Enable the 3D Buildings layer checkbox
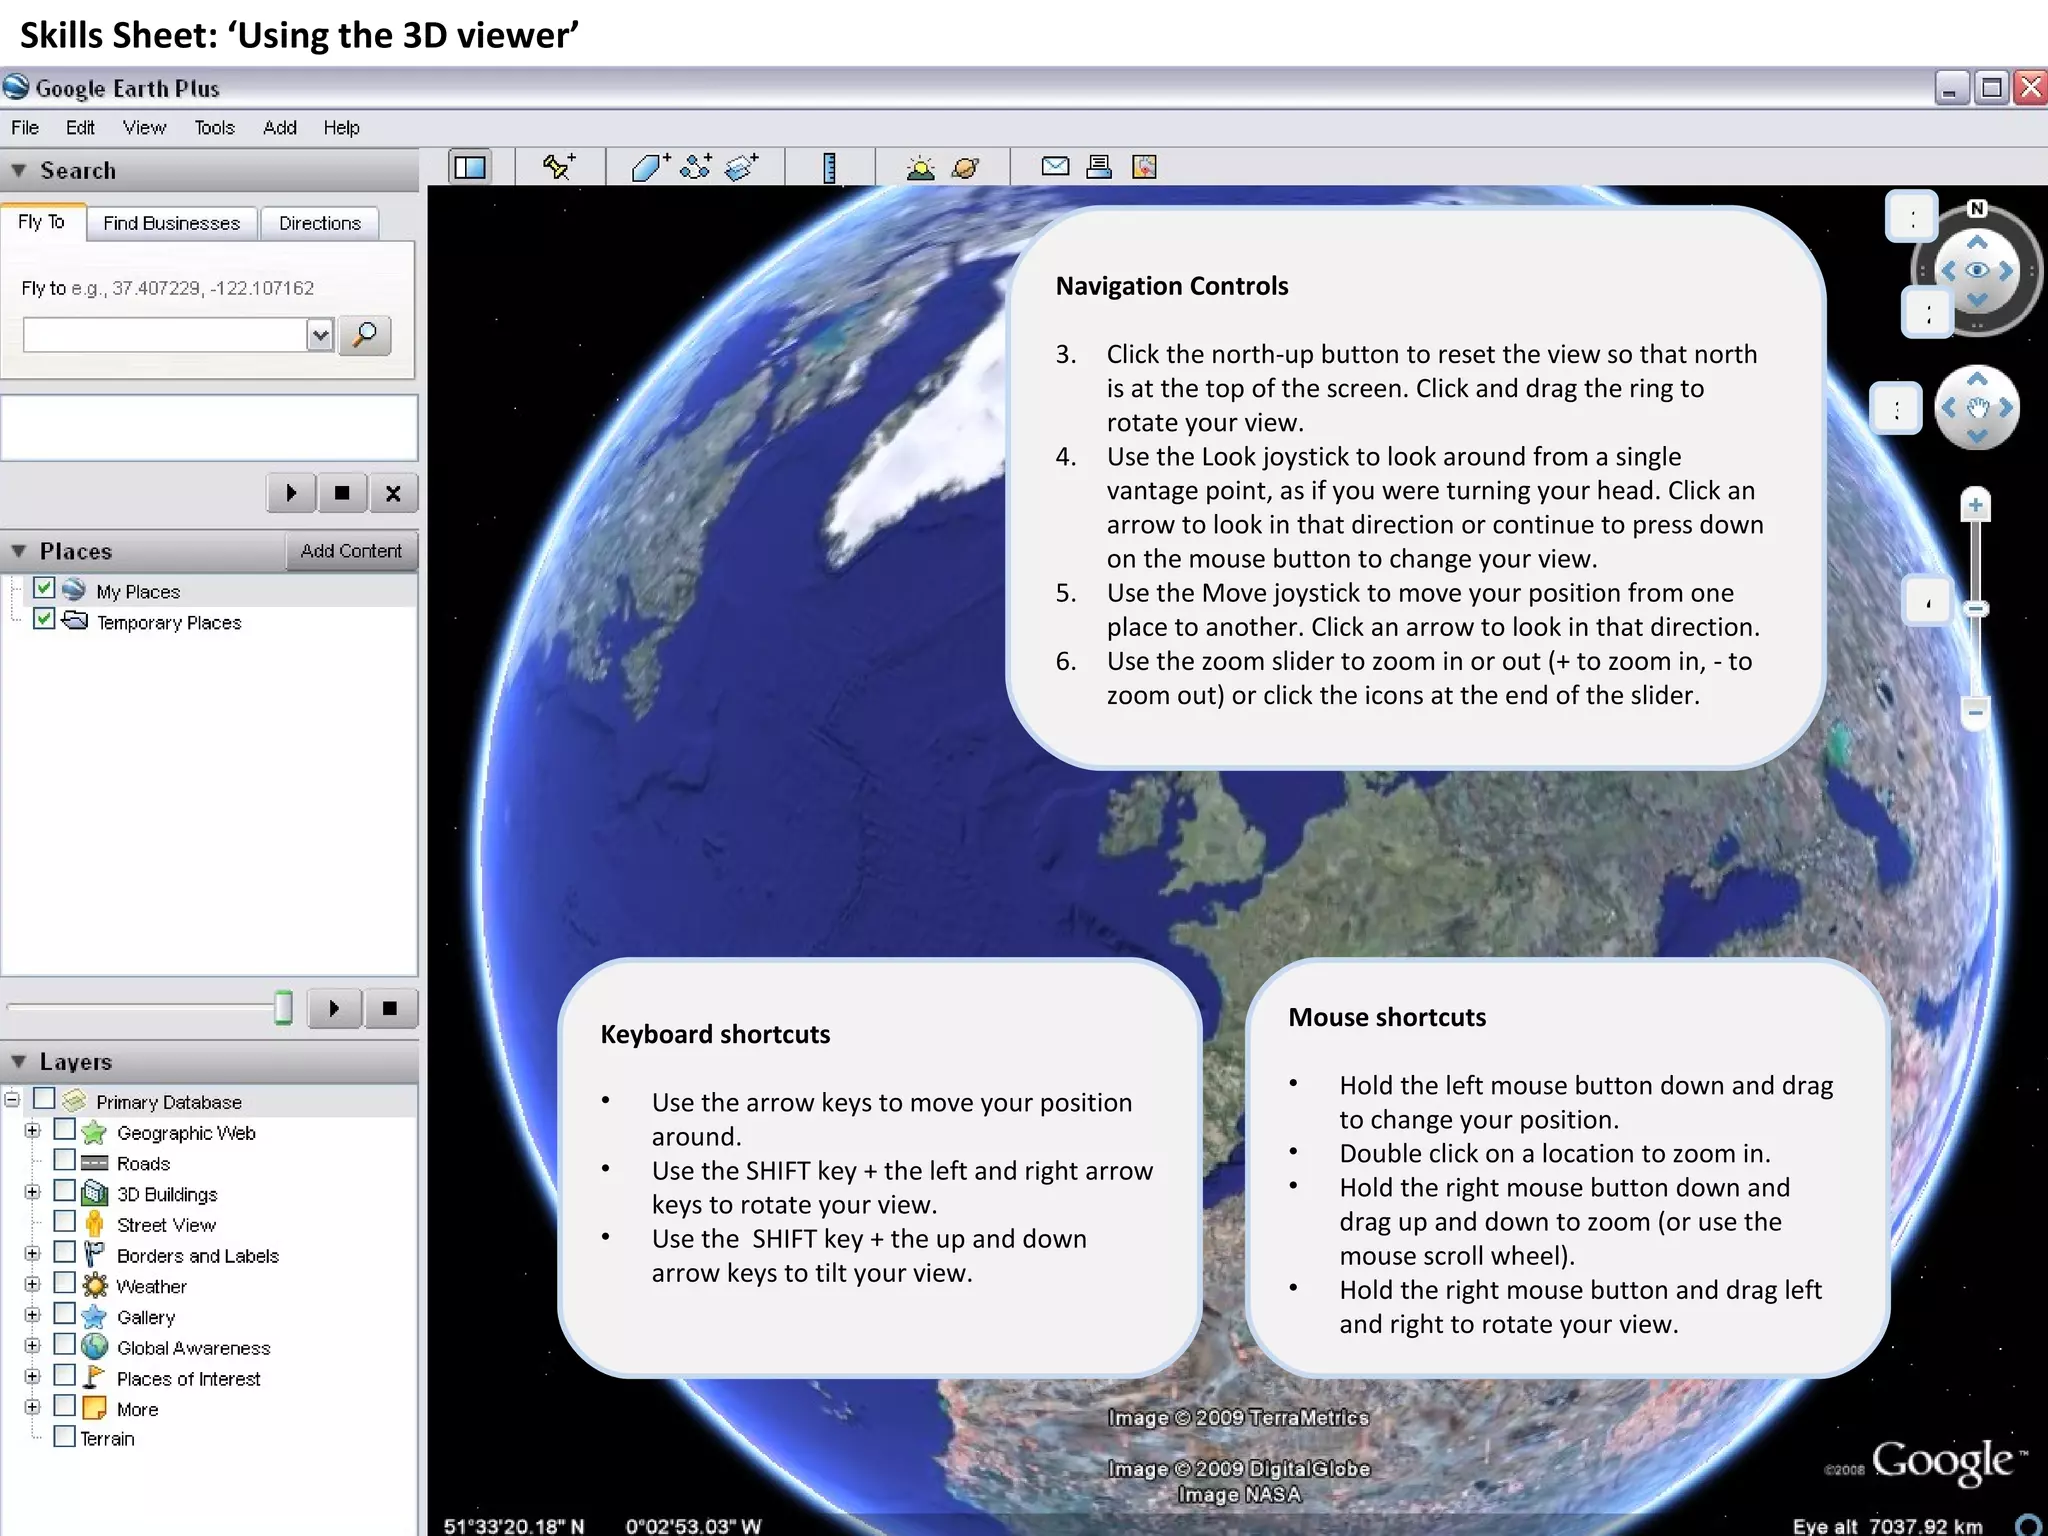The height and width of the screenshot is (1536, 2048). (65, 1190)
